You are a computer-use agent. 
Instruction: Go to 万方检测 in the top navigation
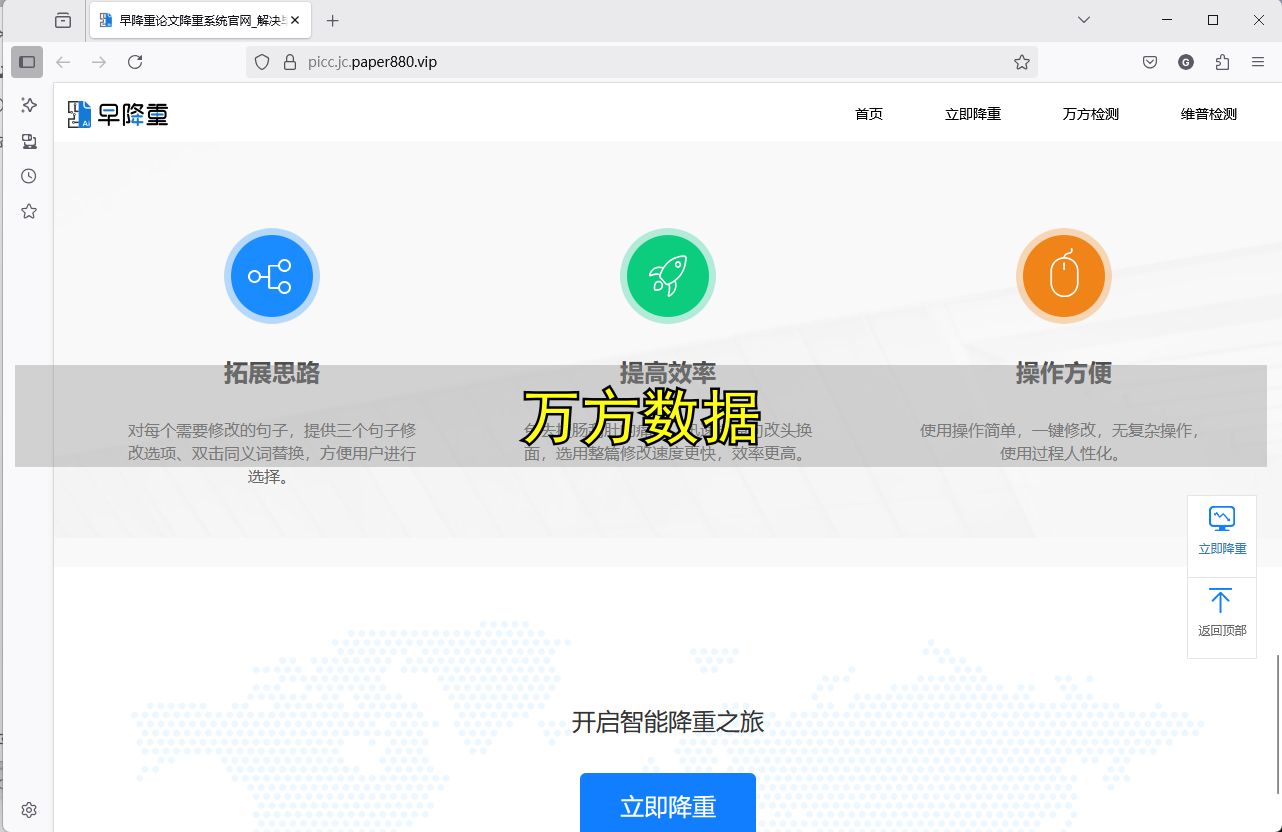(1091, 114)
